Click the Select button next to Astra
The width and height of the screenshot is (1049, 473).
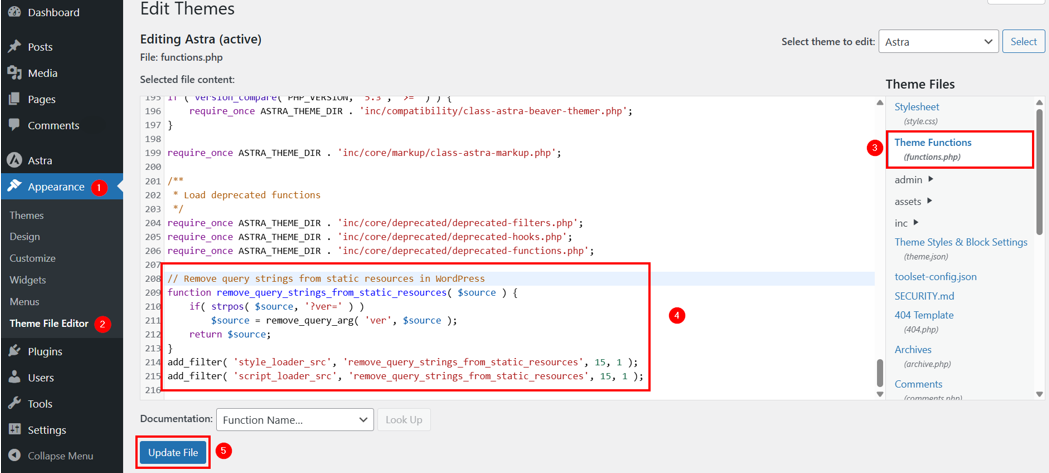click(1024, 41)
